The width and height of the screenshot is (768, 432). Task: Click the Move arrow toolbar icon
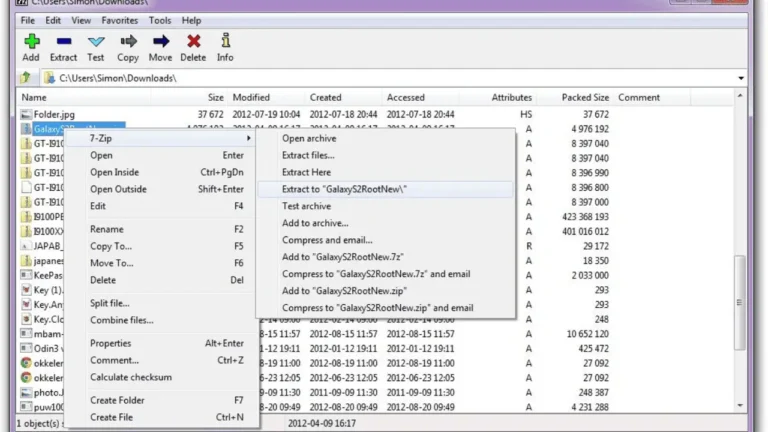click(161, 41)
